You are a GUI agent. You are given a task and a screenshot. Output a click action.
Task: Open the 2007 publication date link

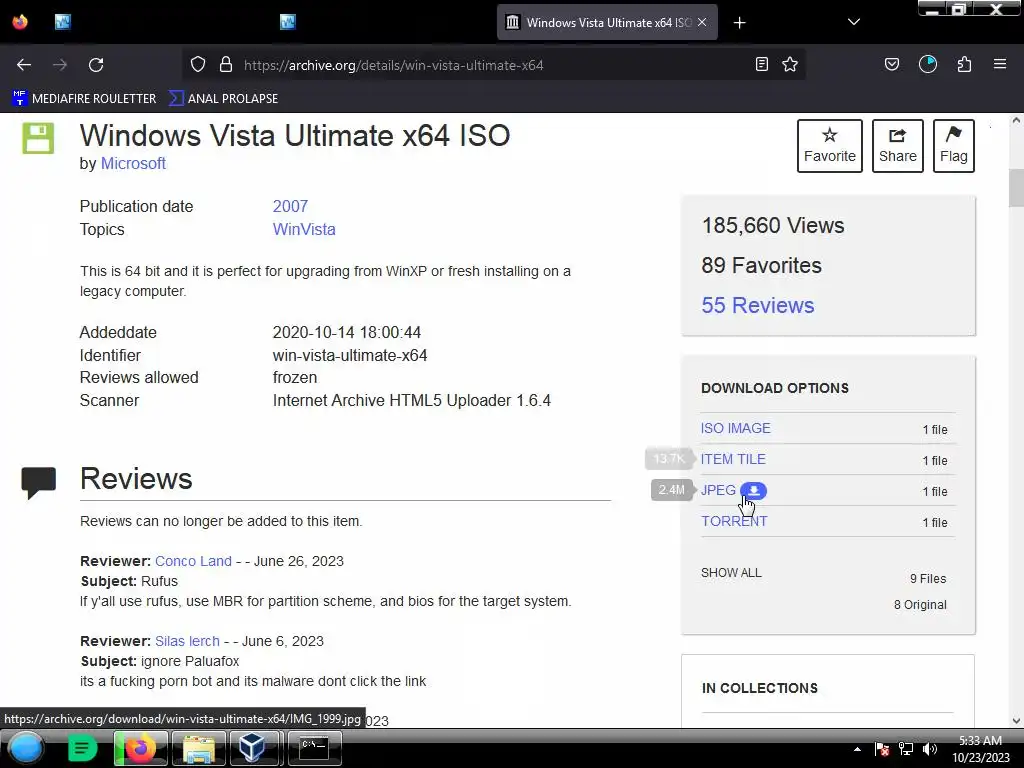(x=290, y=206)
